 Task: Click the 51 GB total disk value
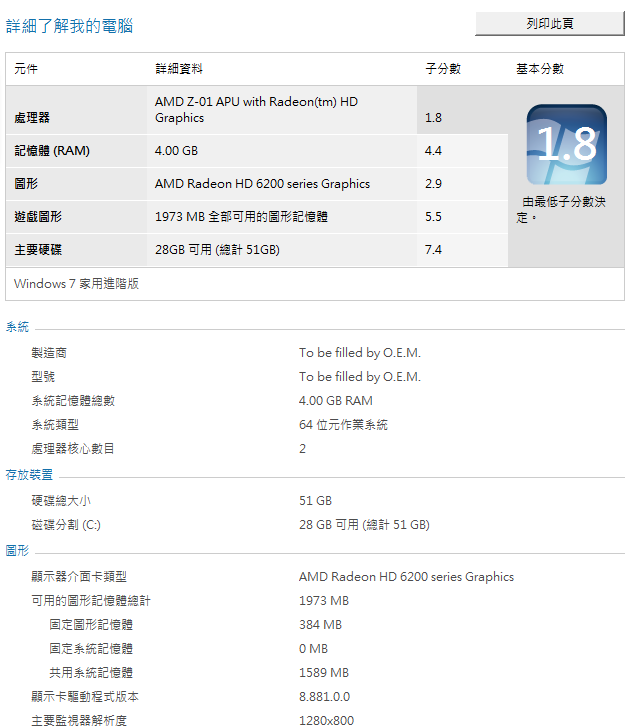(316, 500)
